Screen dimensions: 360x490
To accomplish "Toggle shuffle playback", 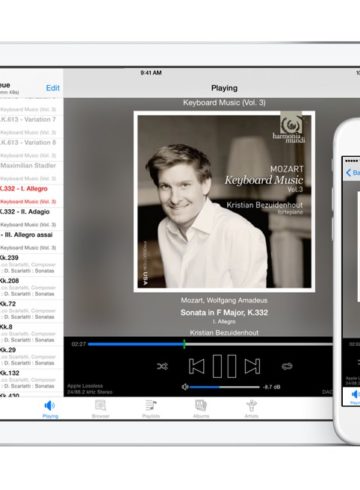I will 162,366.
